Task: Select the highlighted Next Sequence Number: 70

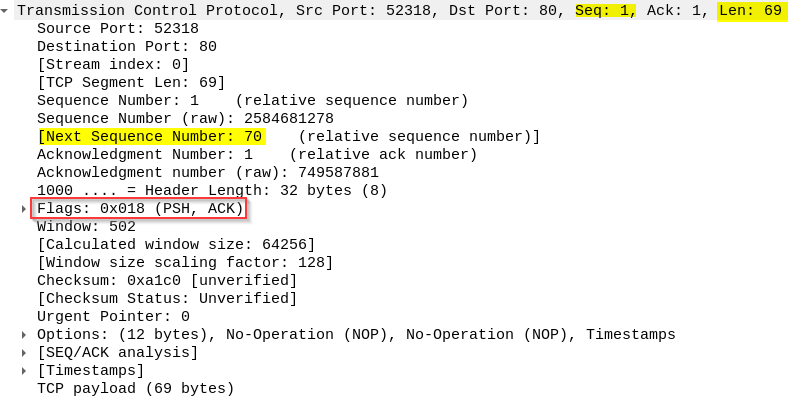Action: click(x=150, y=137)
